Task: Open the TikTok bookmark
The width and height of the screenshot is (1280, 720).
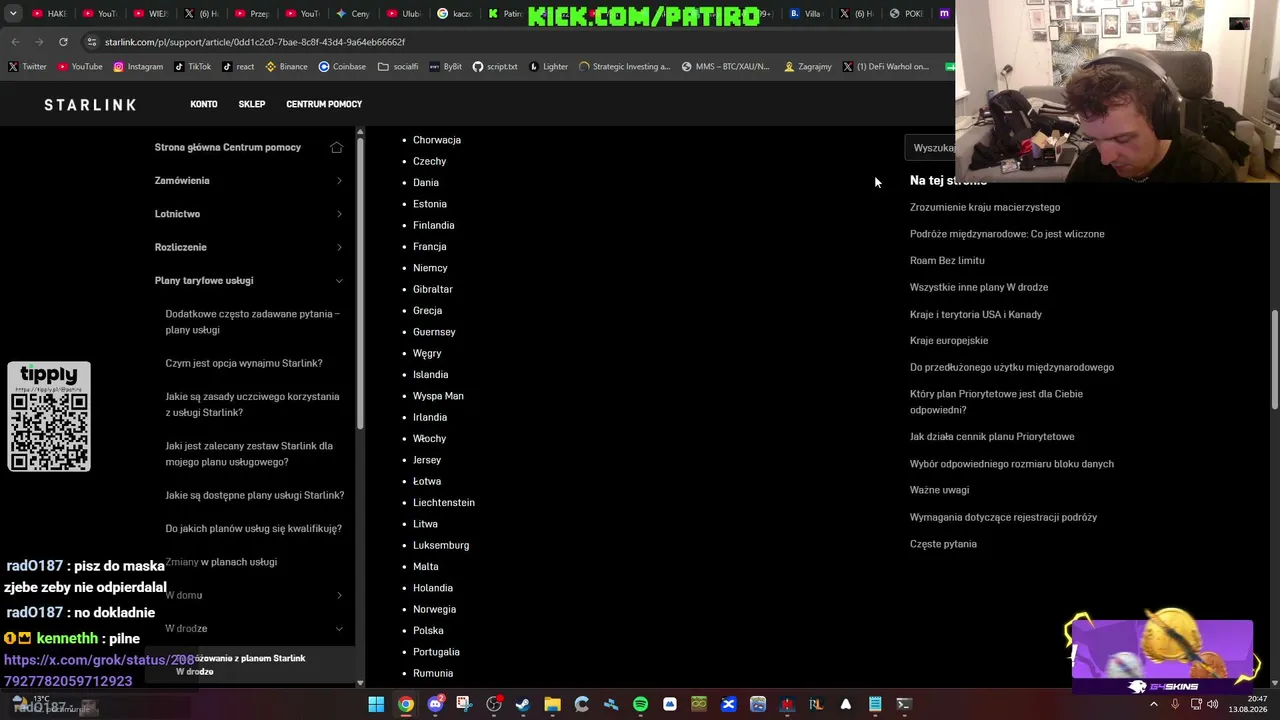Action: tap(192, 67)
